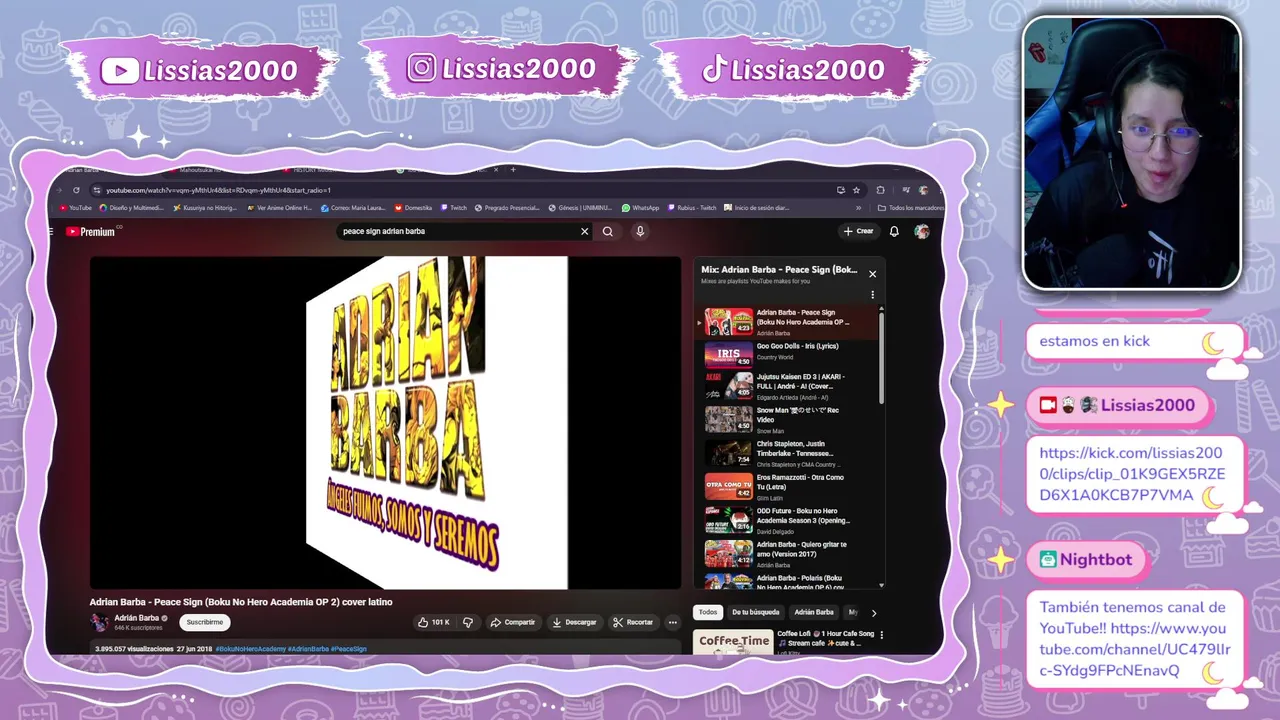
Task: Run search with the magnifier button
Action: (607, 231)
